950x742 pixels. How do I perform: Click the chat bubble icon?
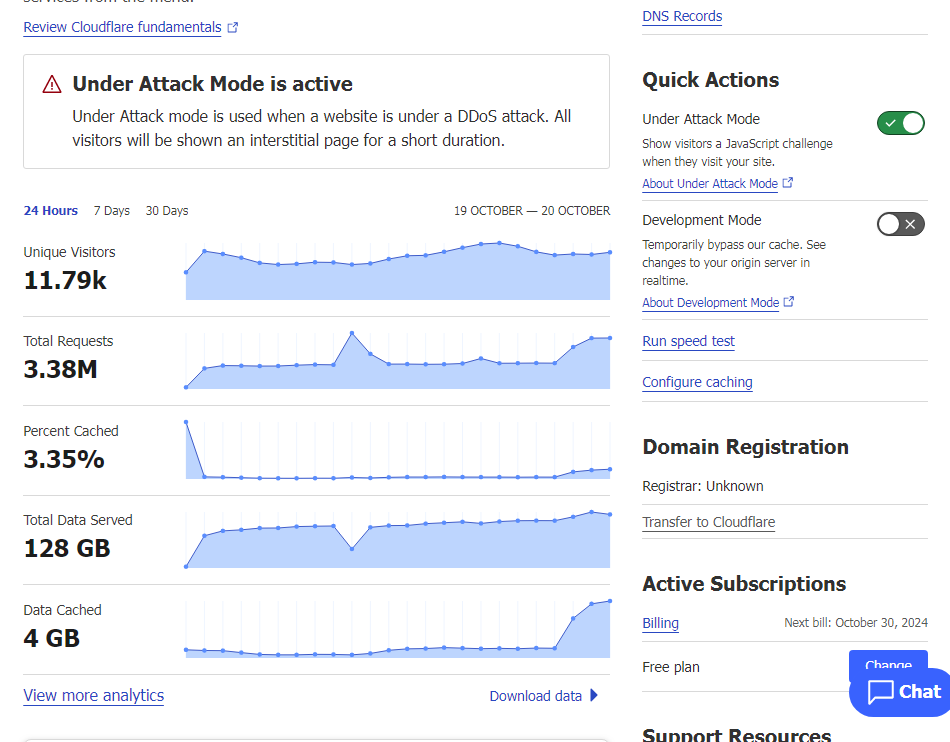[880, 692]
